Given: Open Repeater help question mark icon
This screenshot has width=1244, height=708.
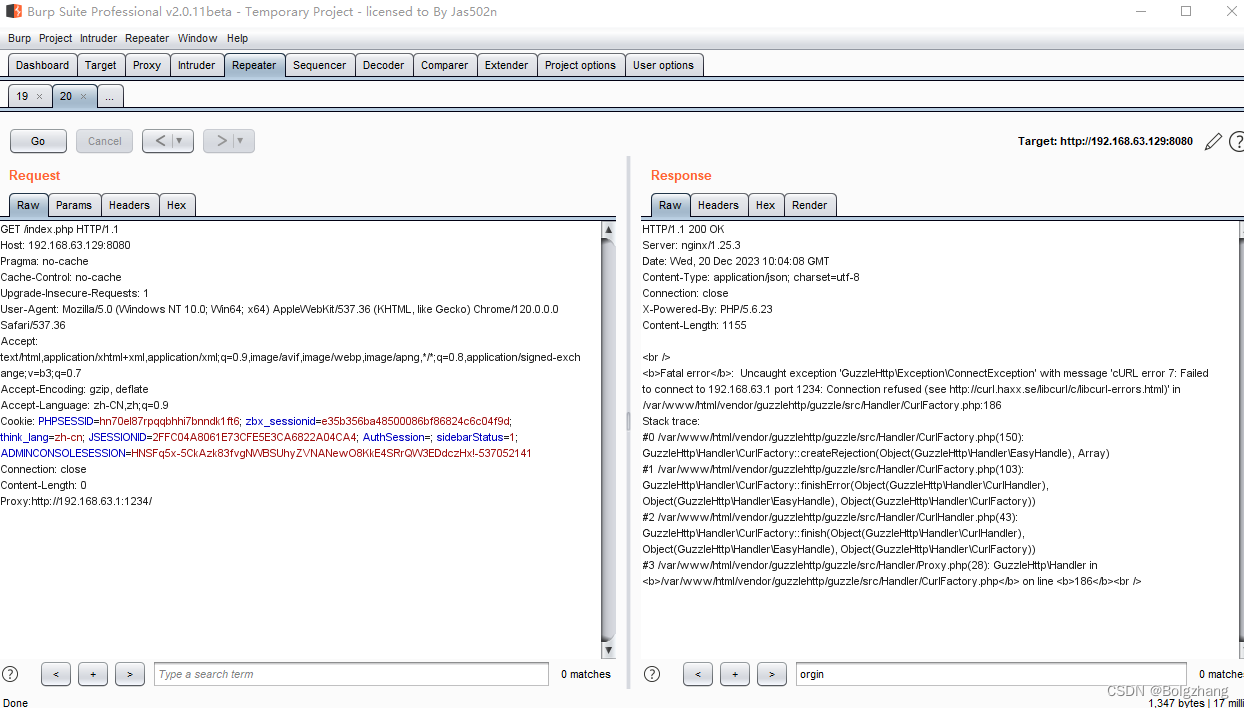Looking at the screenshot, I should [1237, 142].
